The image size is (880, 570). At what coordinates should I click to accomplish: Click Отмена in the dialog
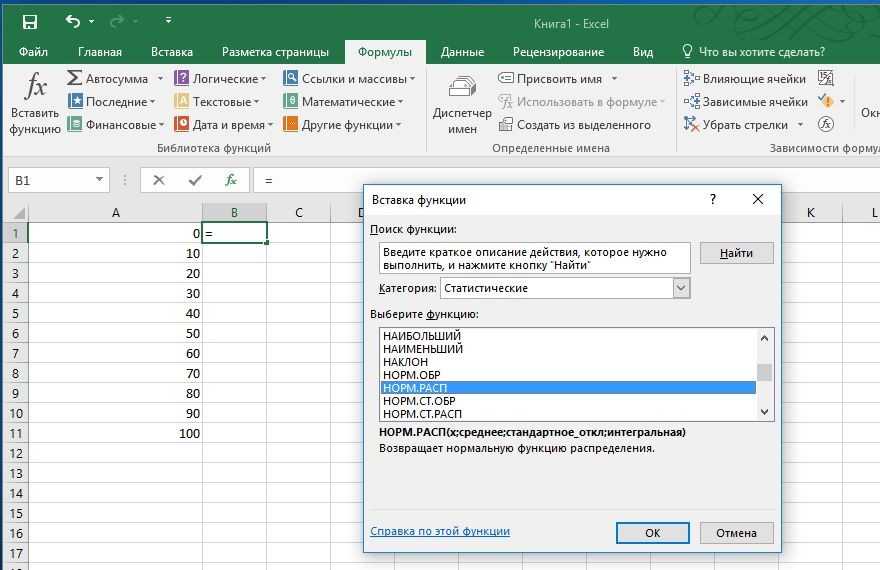[736, 533]
